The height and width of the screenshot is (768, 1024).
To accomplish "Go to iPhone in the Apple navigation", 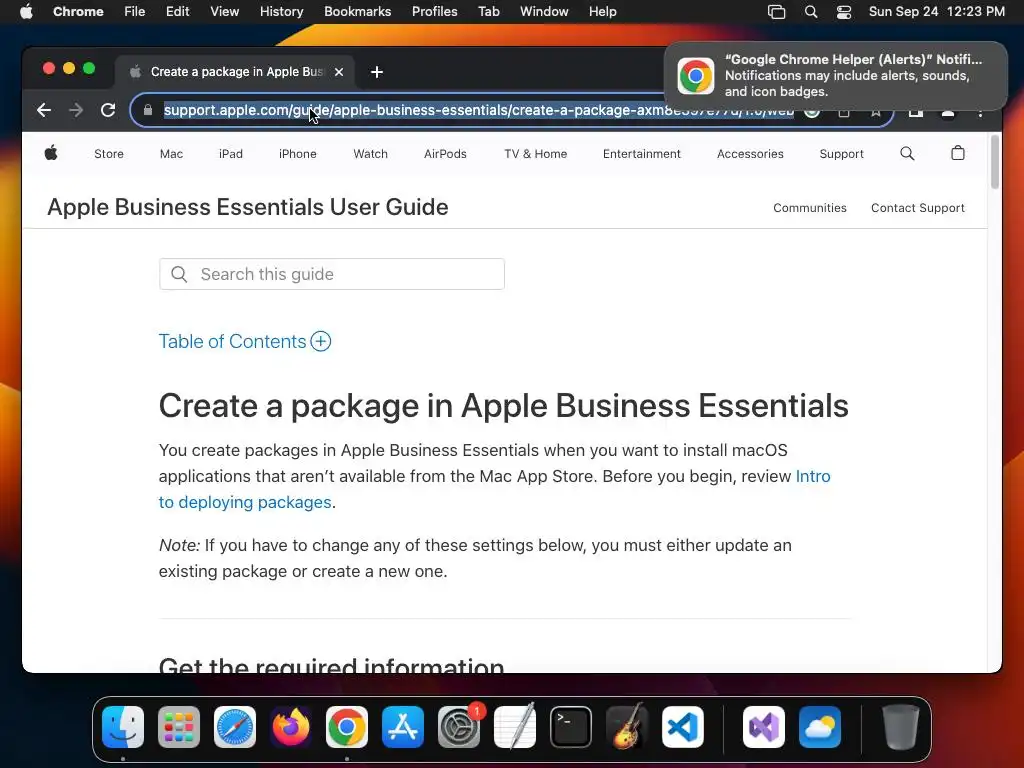I will tap(298, 154).
